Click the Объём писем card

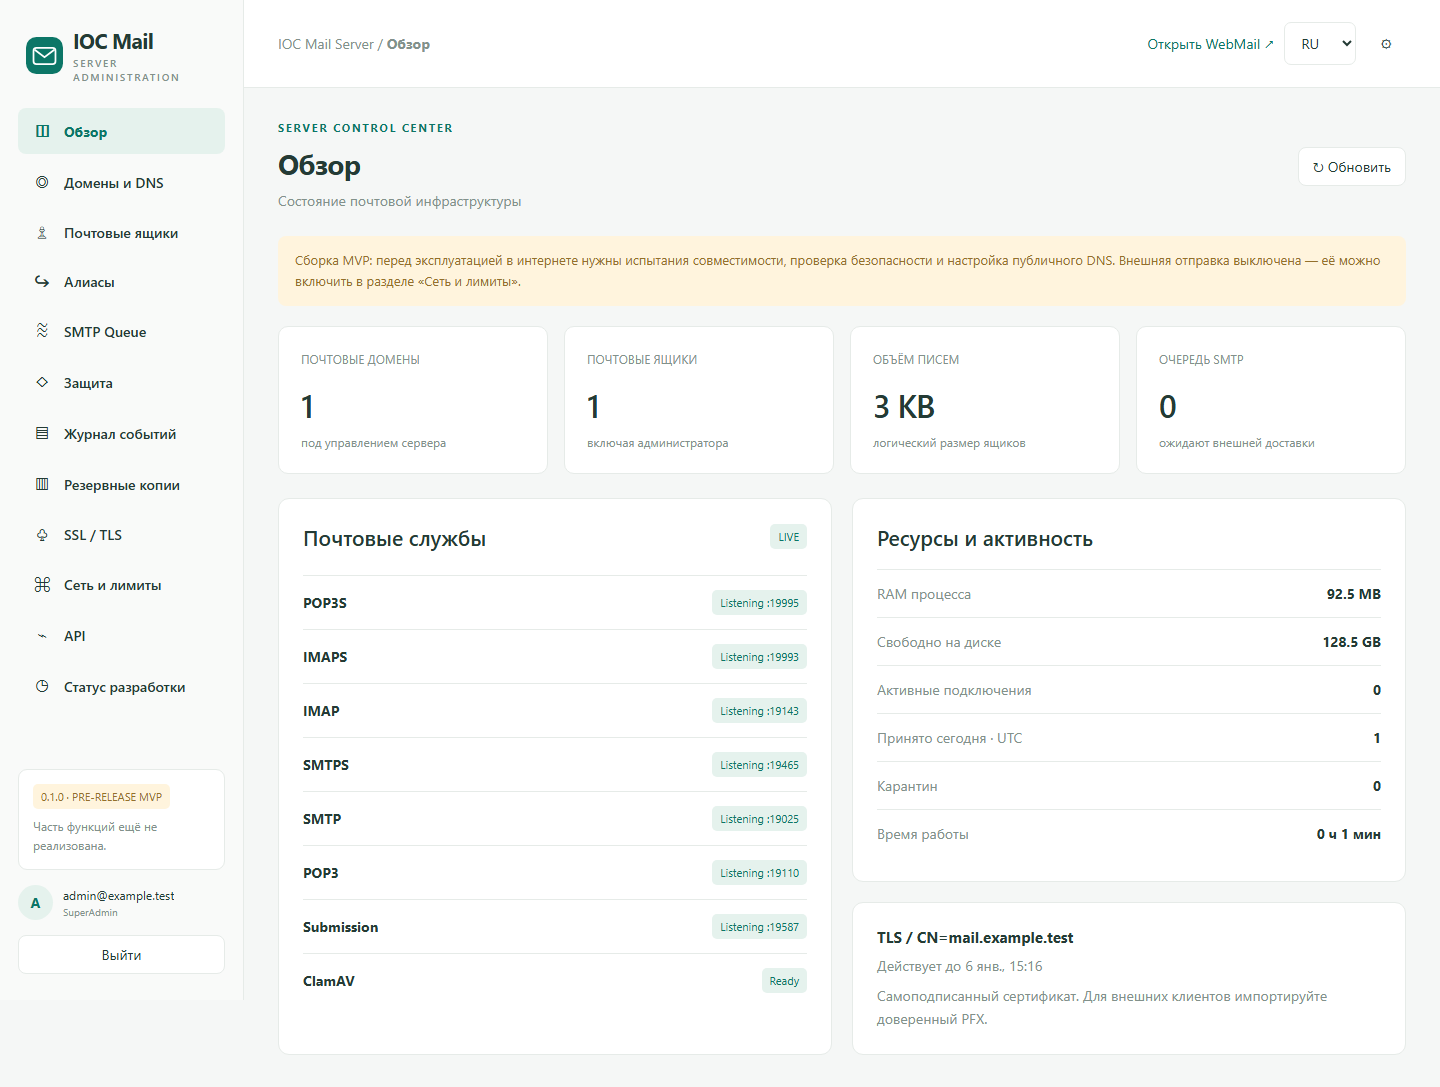[985, 400]
